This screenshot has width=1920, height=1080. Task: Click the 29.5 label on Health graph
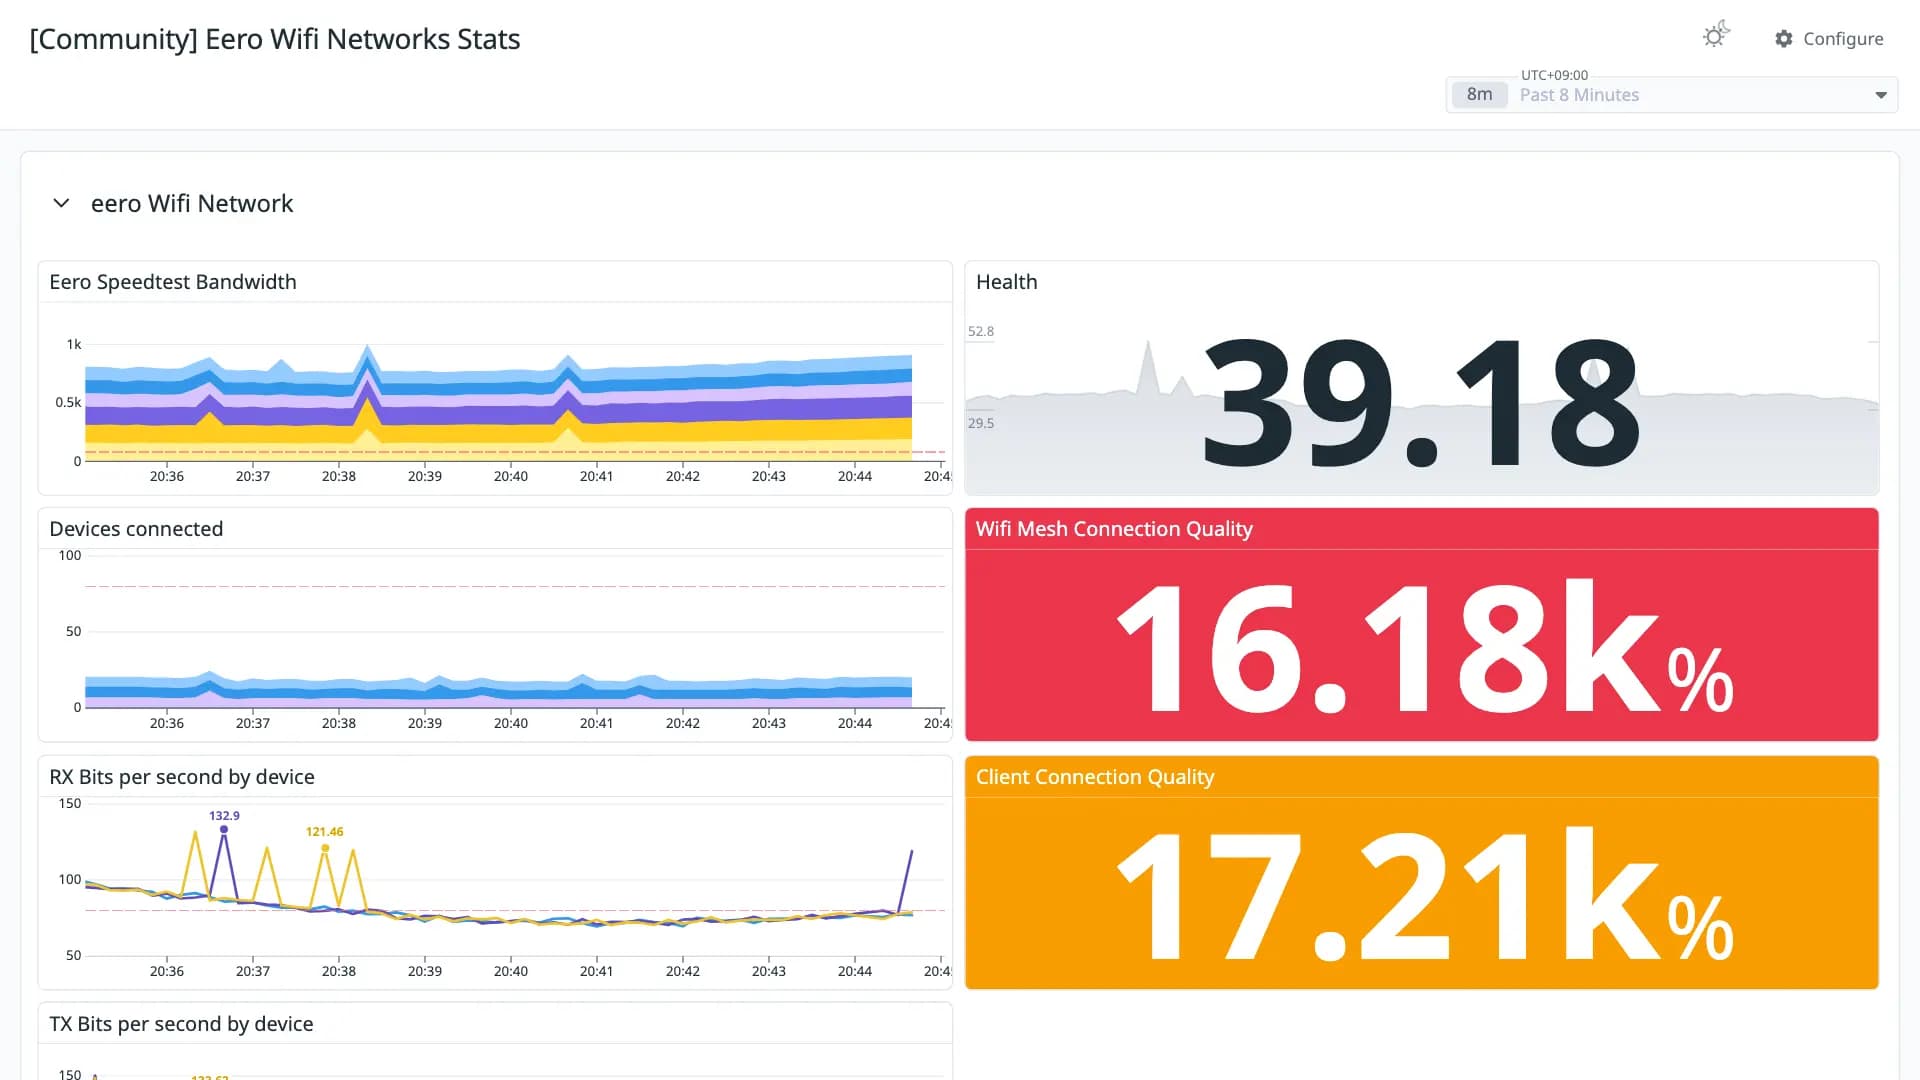pos(981,423)
